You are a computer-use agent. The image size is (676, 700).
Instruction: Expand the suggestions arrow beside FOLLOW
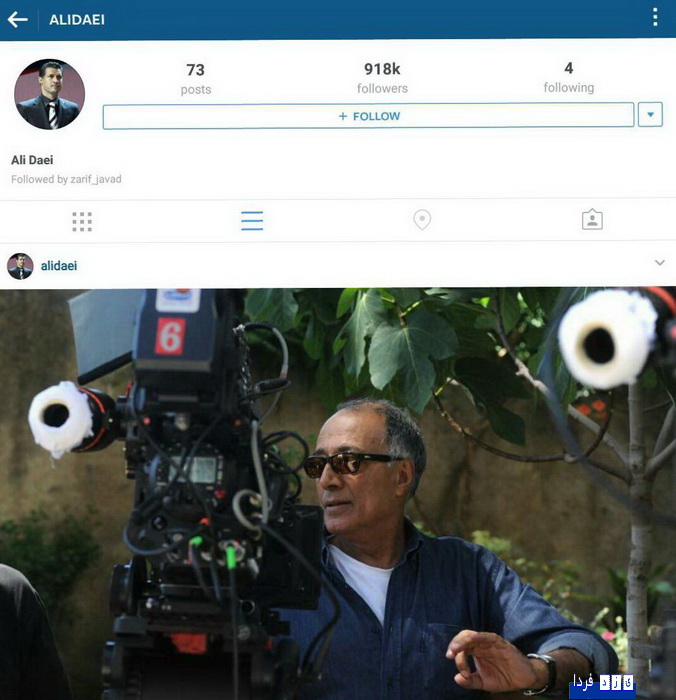pos(650,116)
